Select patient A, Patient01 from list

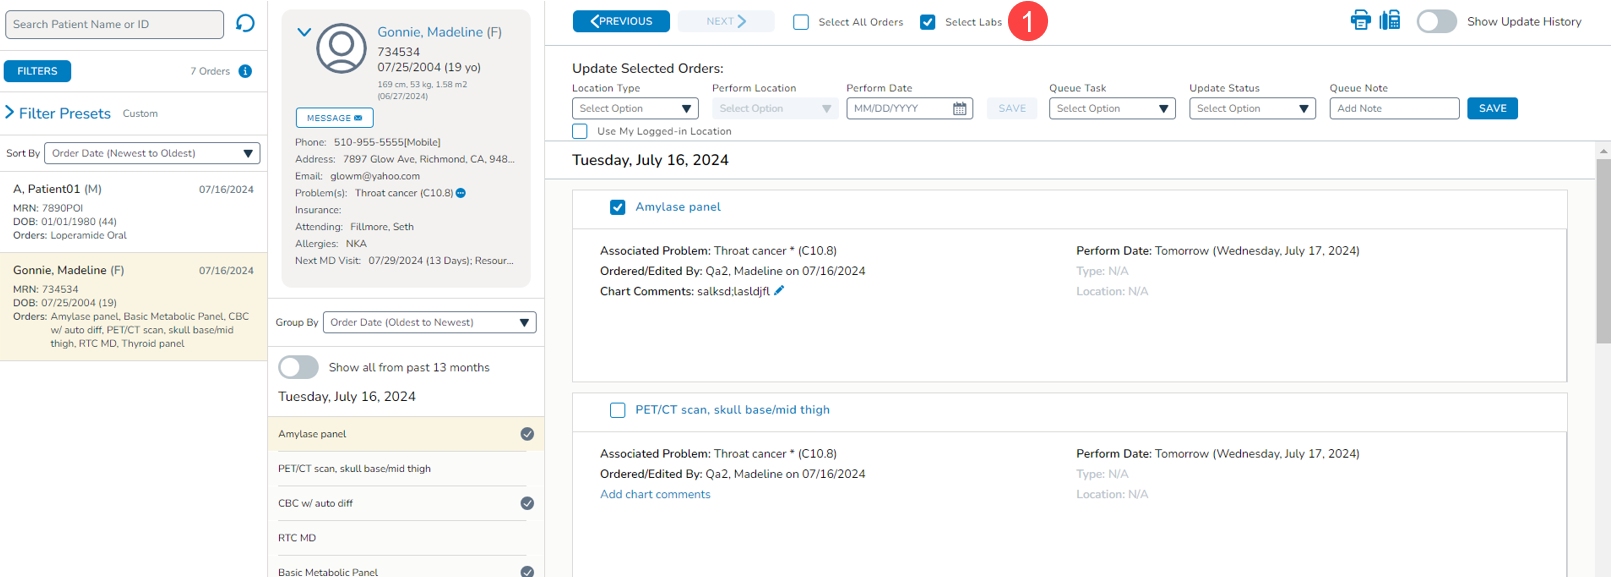click(x=133, y=211)
